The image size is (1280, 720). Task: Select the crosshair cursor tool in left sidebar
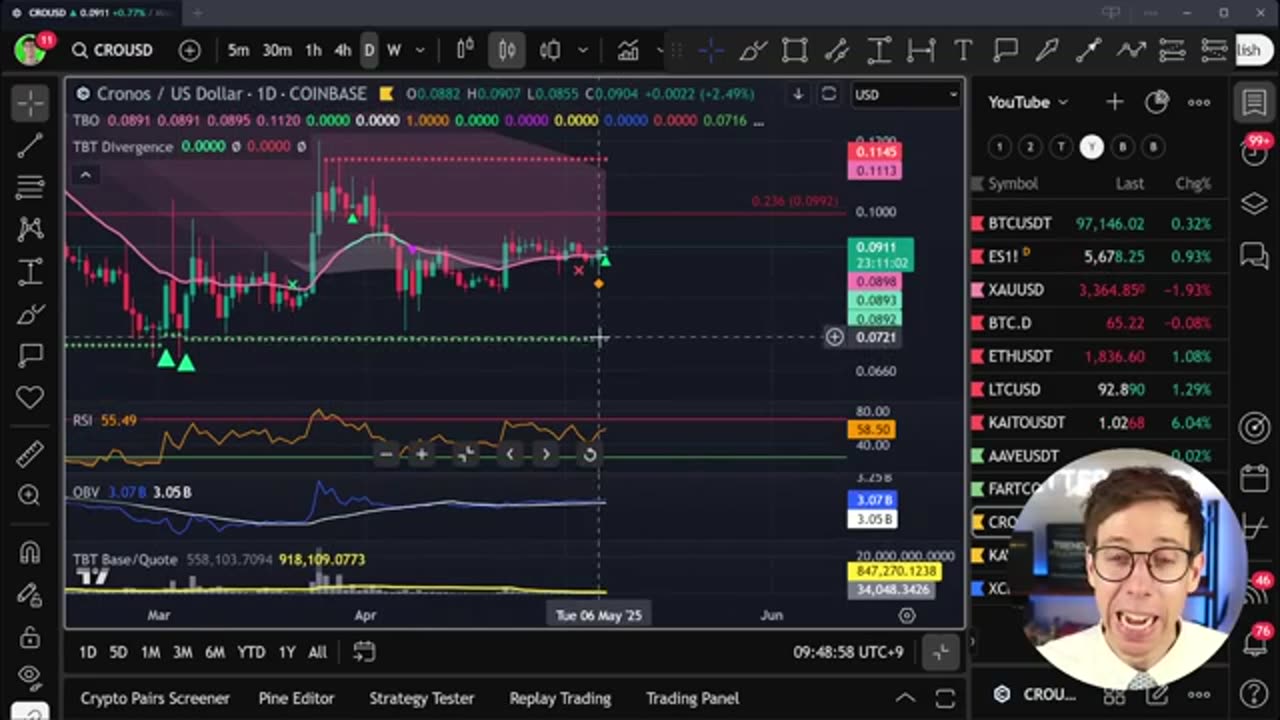(30, 103)
